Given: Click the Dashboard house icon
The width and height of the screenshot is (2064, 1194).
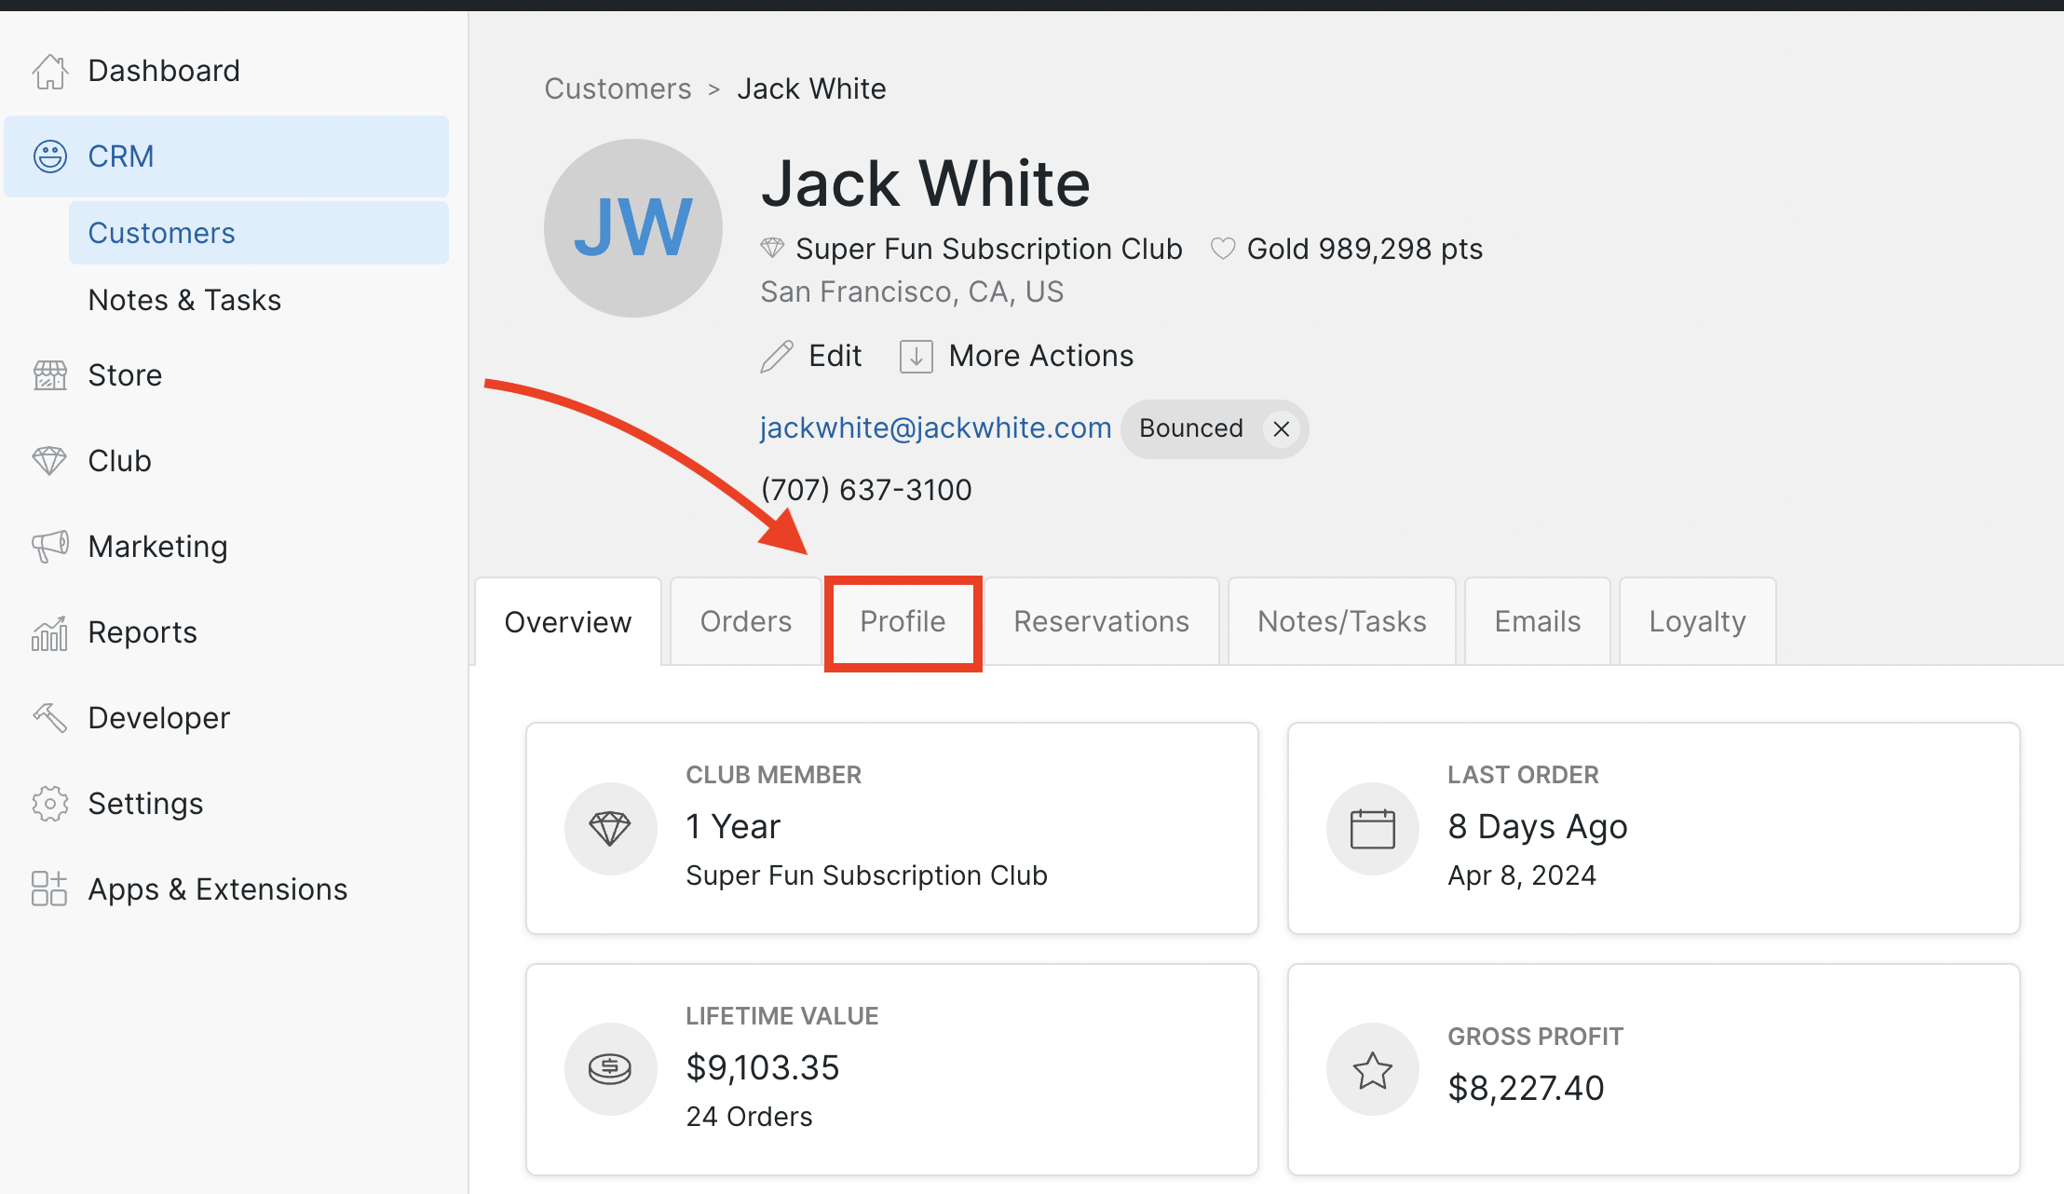Looking at the screenshot, I should 49,71.
